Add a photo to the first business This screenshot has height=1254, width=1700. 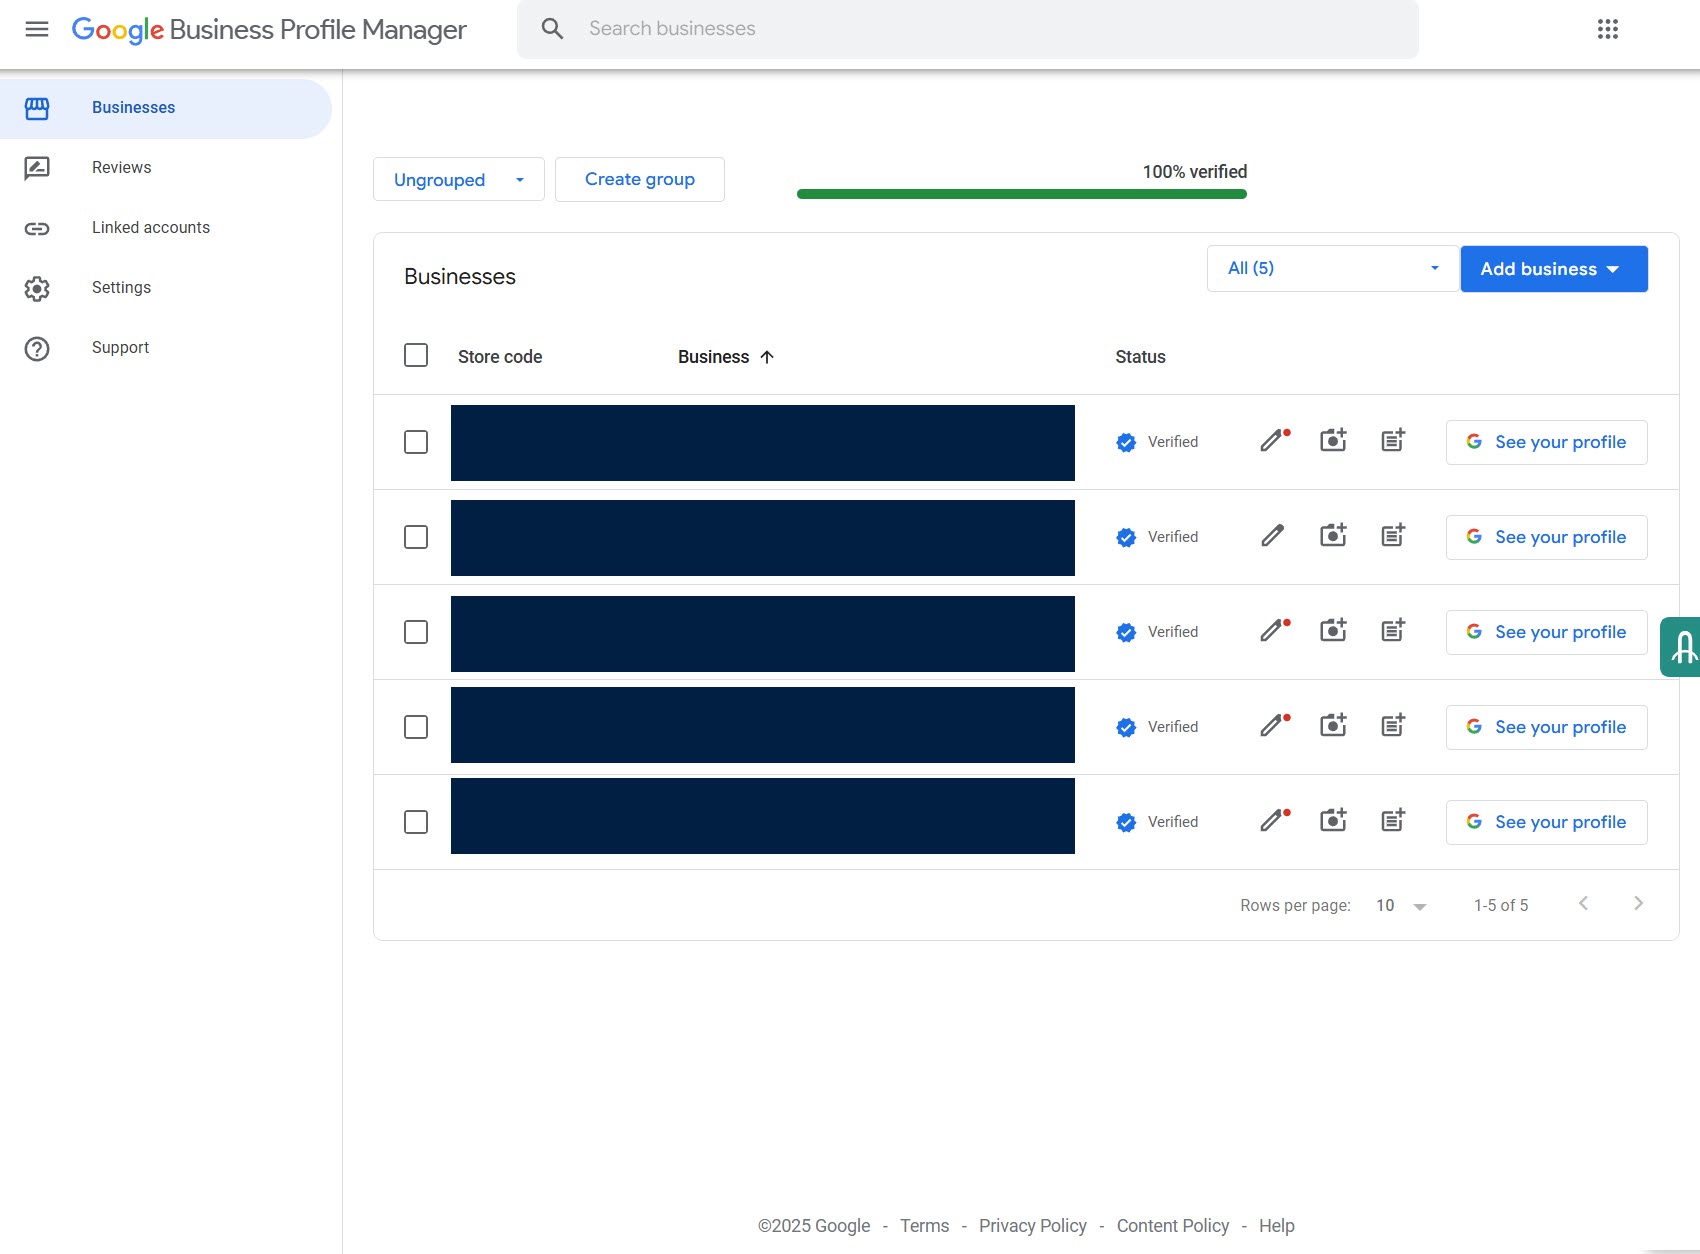[1333, 440]
